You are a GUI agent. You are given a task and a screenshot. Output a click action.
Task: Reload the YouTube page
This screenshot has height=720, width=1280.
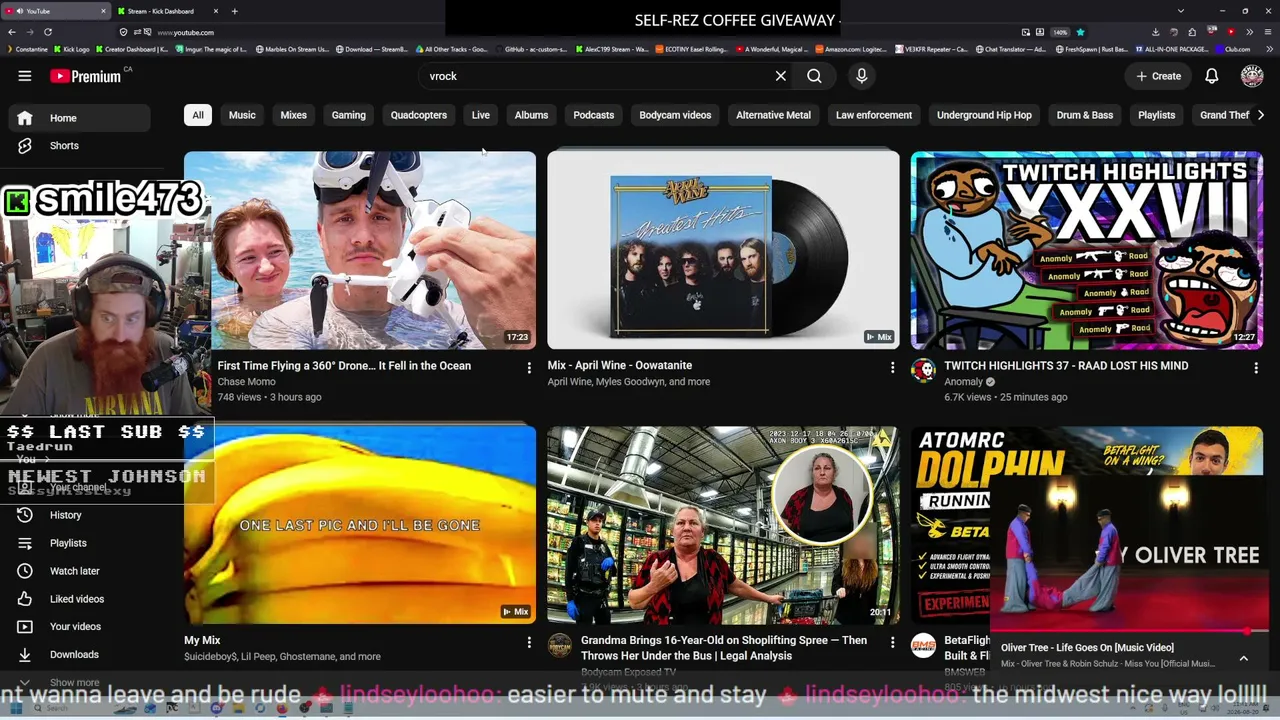tap(47, 32)
